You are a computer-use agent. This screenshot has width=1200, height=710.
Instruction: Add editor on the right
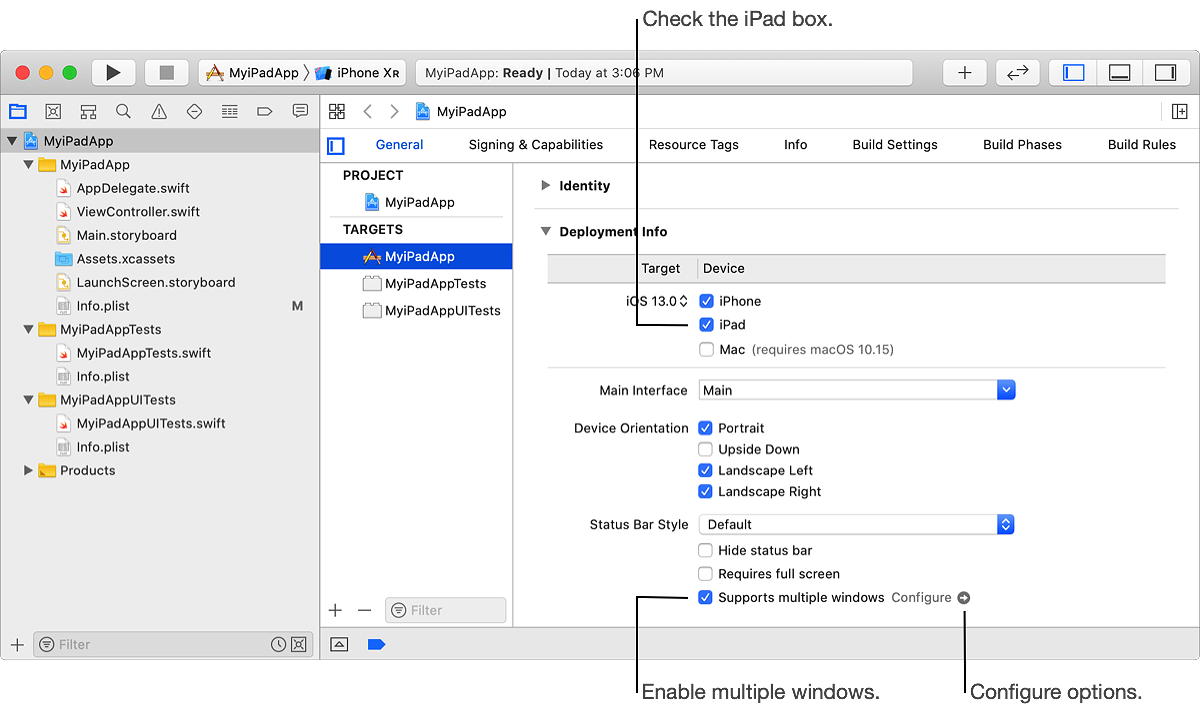tap(1180, 111)
